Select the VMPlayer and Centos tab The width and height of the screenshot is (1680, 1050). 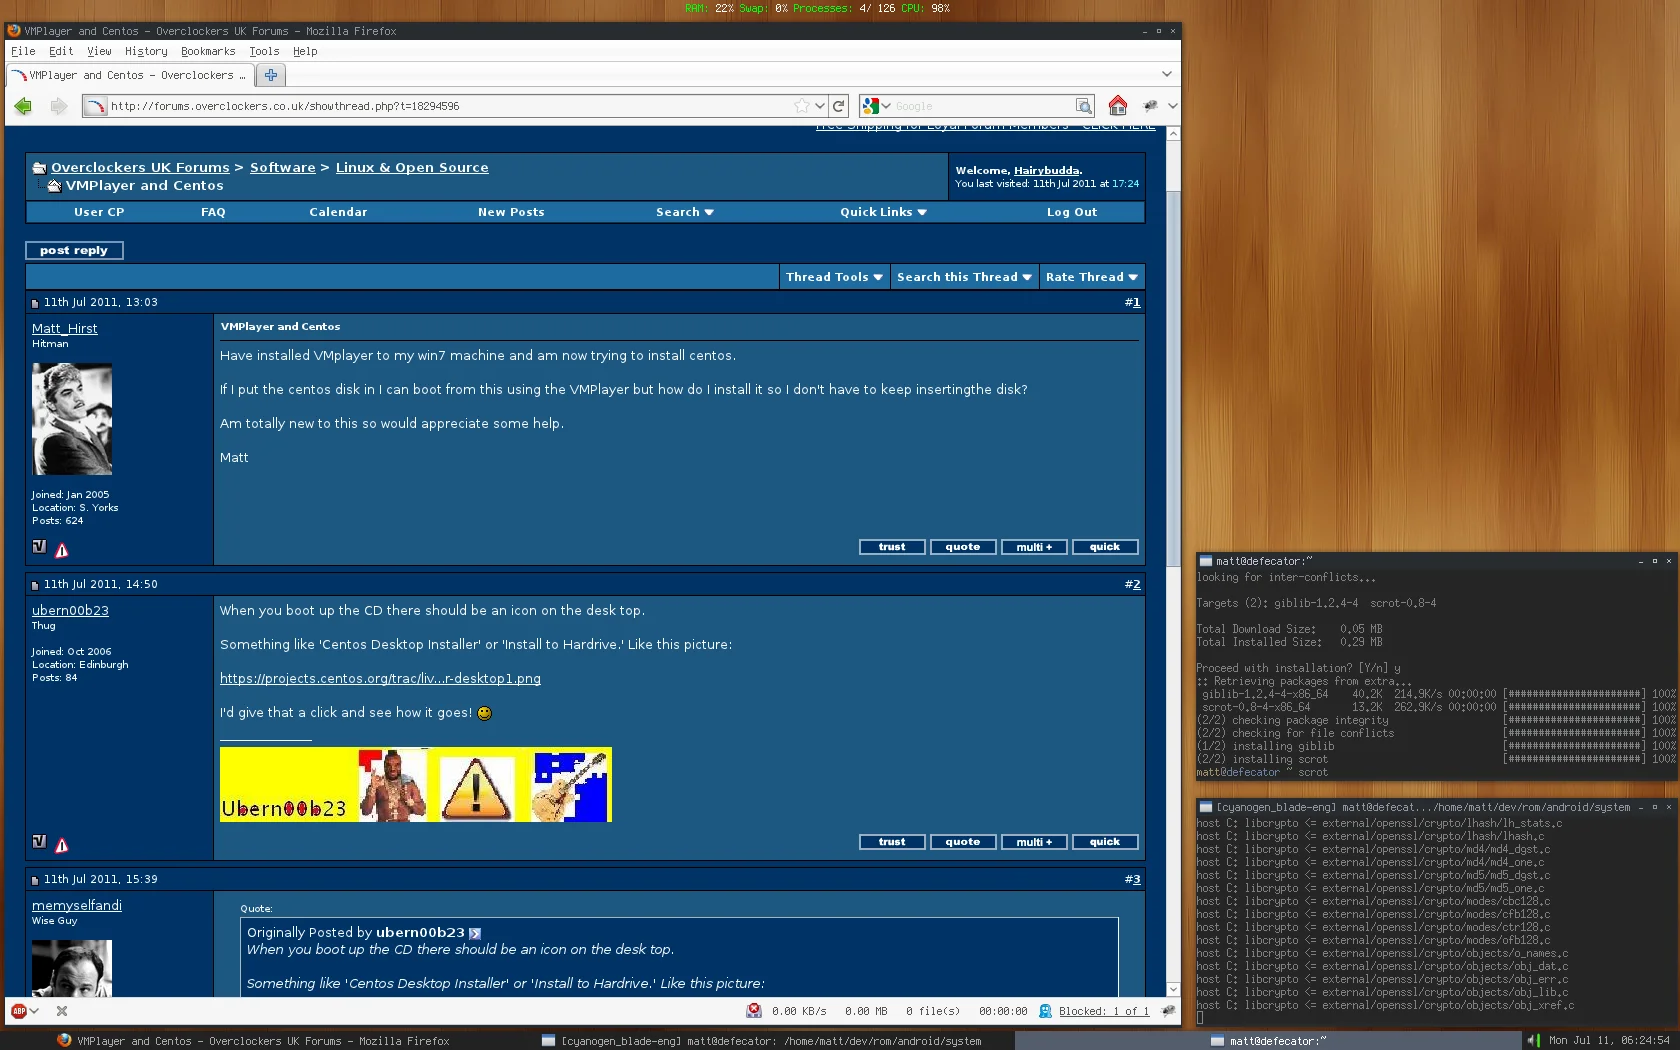129,75
